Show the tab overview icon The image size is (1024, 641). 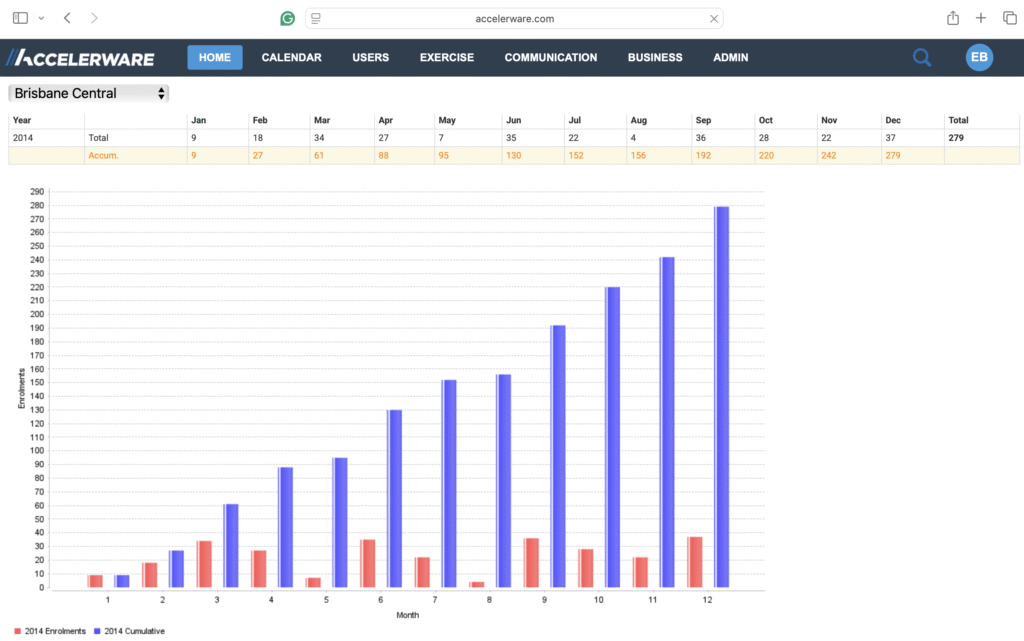coord(1009,18)
